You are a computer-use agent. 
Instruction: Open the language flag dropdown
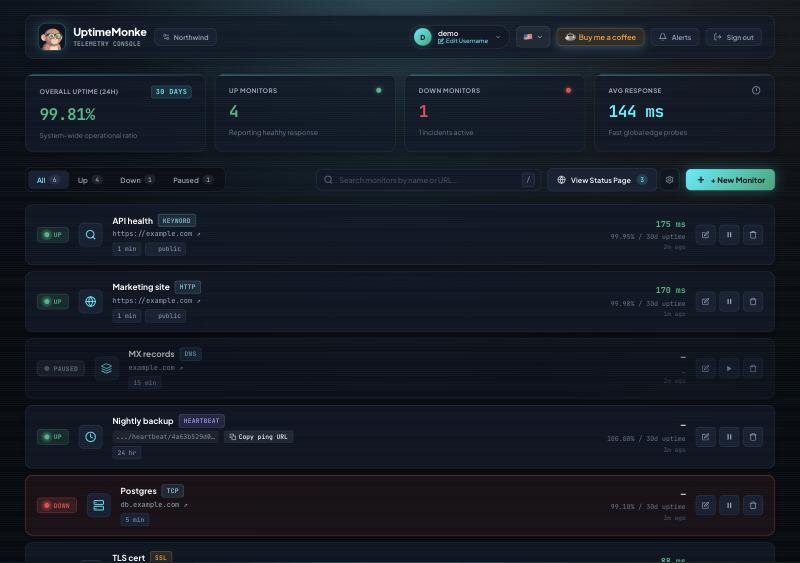pos(533,37)
